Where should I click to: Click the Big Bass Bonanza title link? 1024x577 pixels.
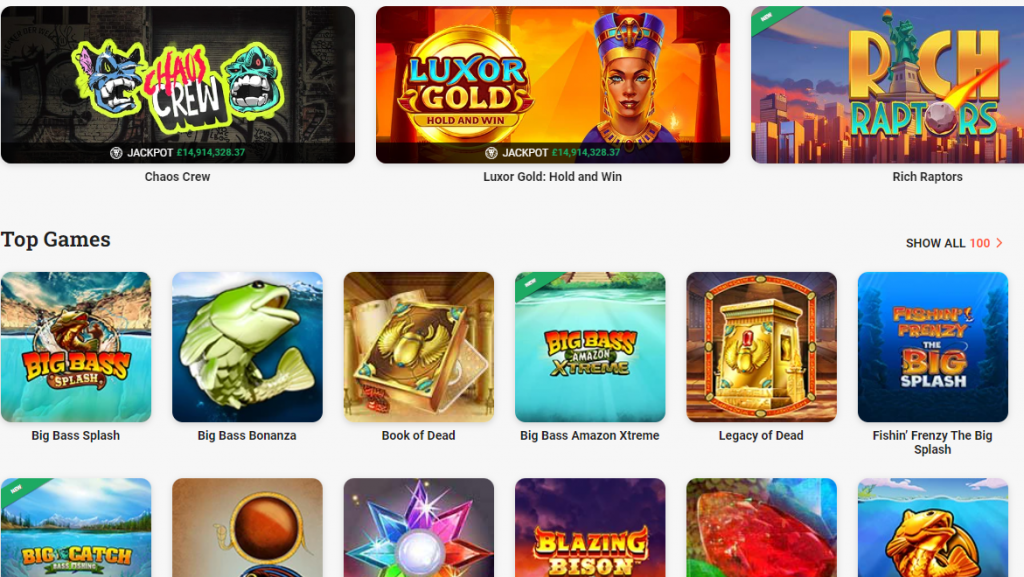click(247, 435)
